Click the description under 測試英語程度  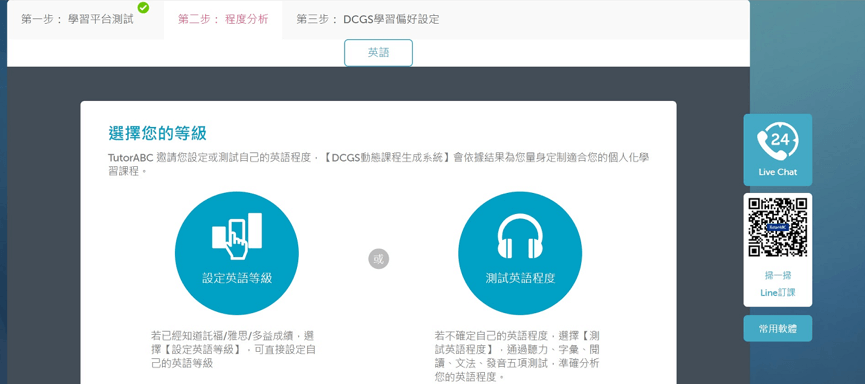(517, 356)
